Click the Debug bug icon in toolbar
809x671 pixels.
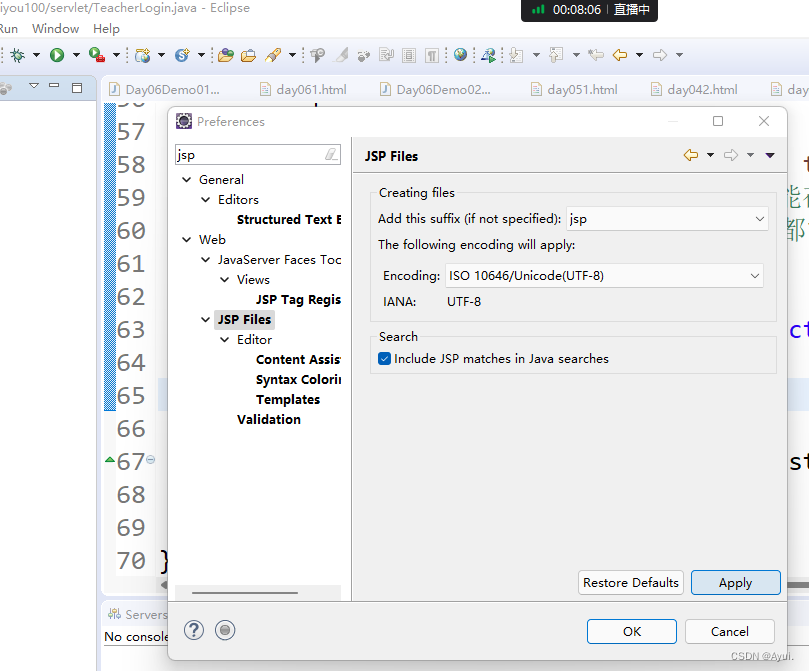(18, 55)
